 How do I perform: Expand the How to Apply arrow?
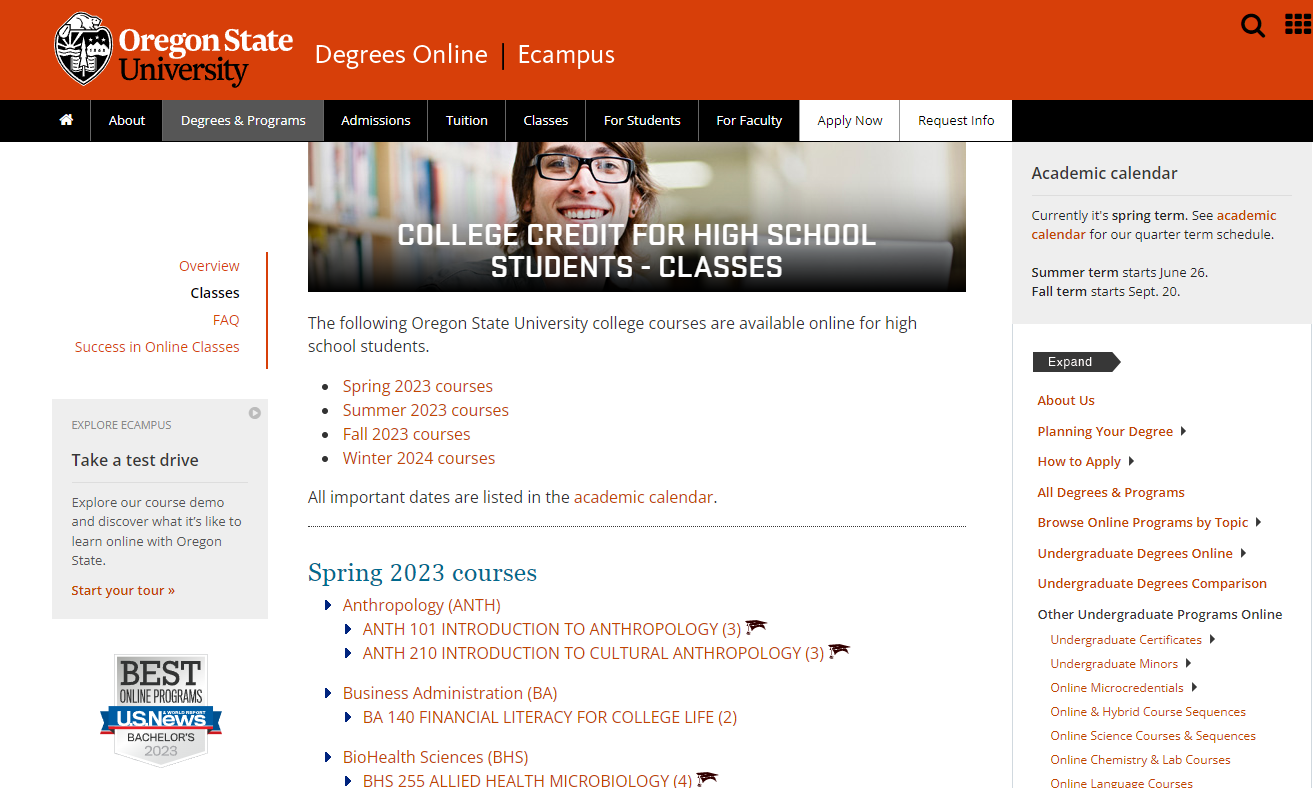1132,461
